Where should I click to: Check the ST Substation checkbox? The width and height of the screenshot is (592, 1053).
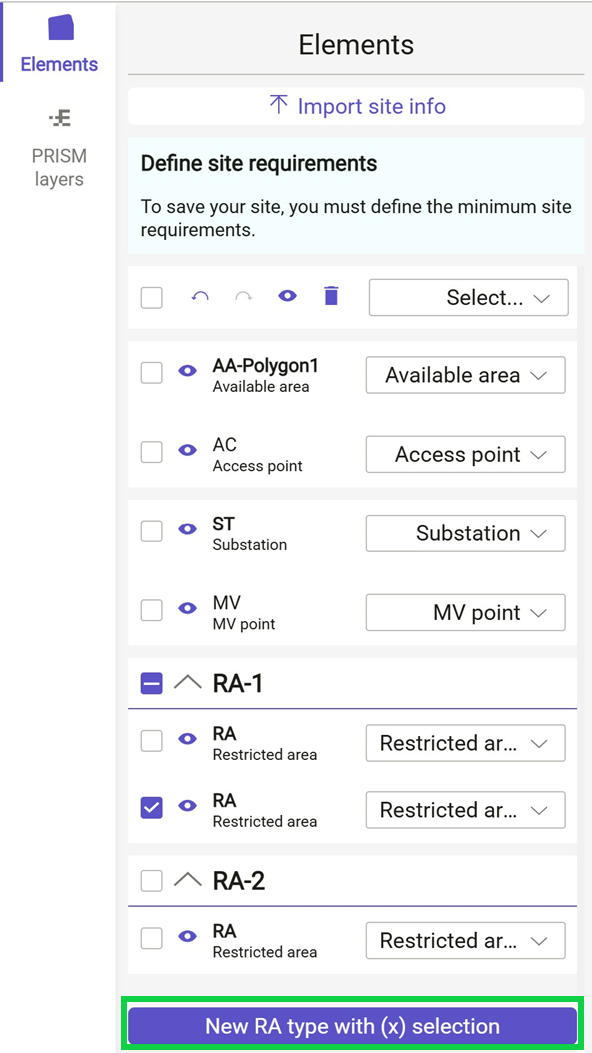click(x=151, y=531)
